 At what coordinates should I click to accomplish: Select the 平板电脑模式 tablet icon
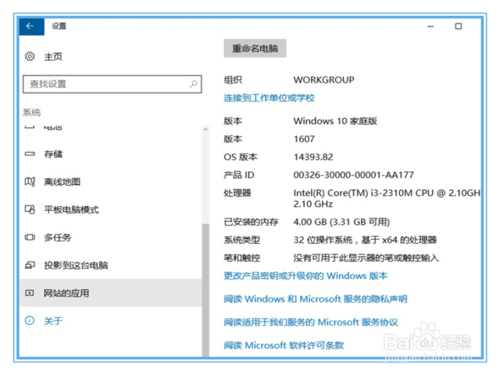click(30, 210)
